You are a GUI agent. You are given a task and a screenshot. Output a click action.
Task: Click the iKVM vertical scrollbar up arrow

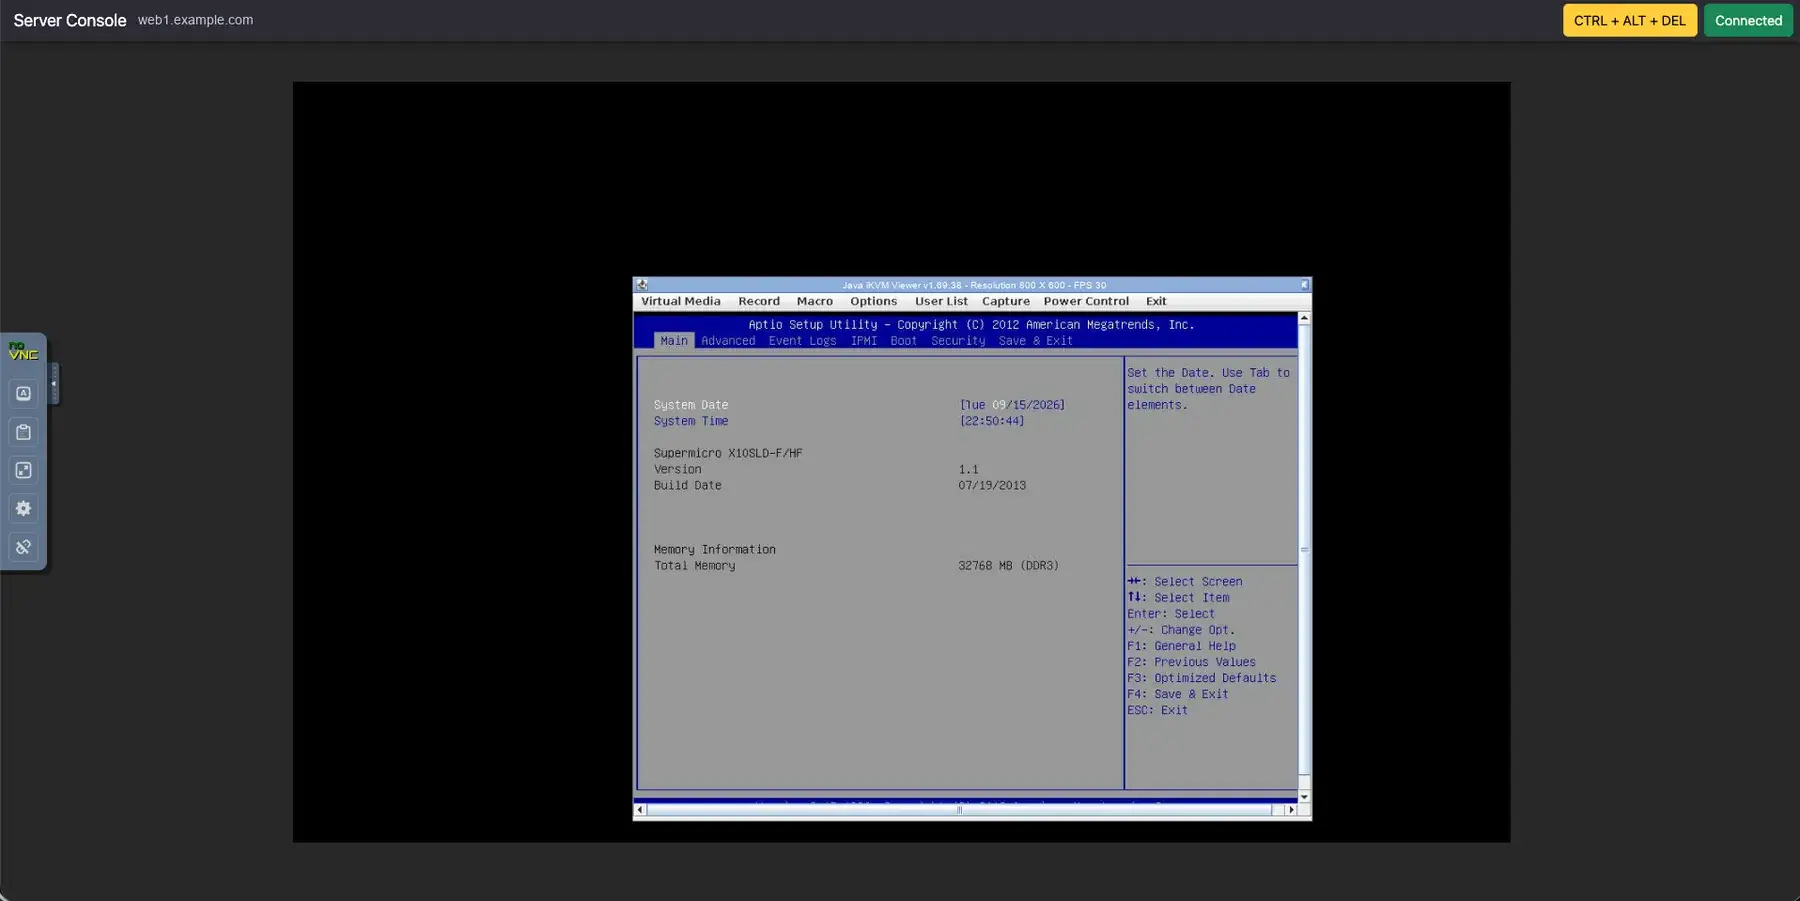[x=1304, y=318]
